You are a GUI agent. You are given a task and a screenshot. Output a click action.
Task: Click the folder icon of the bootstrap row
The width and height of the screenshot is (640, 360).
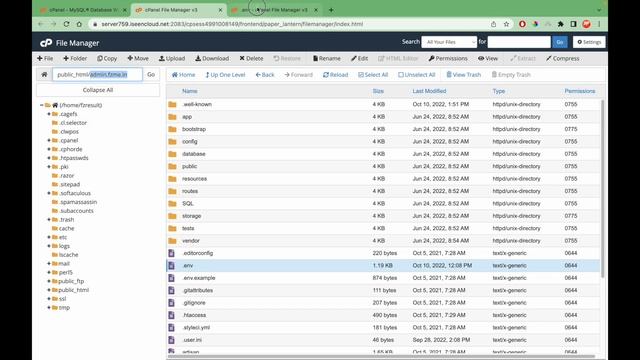point(172,129)
